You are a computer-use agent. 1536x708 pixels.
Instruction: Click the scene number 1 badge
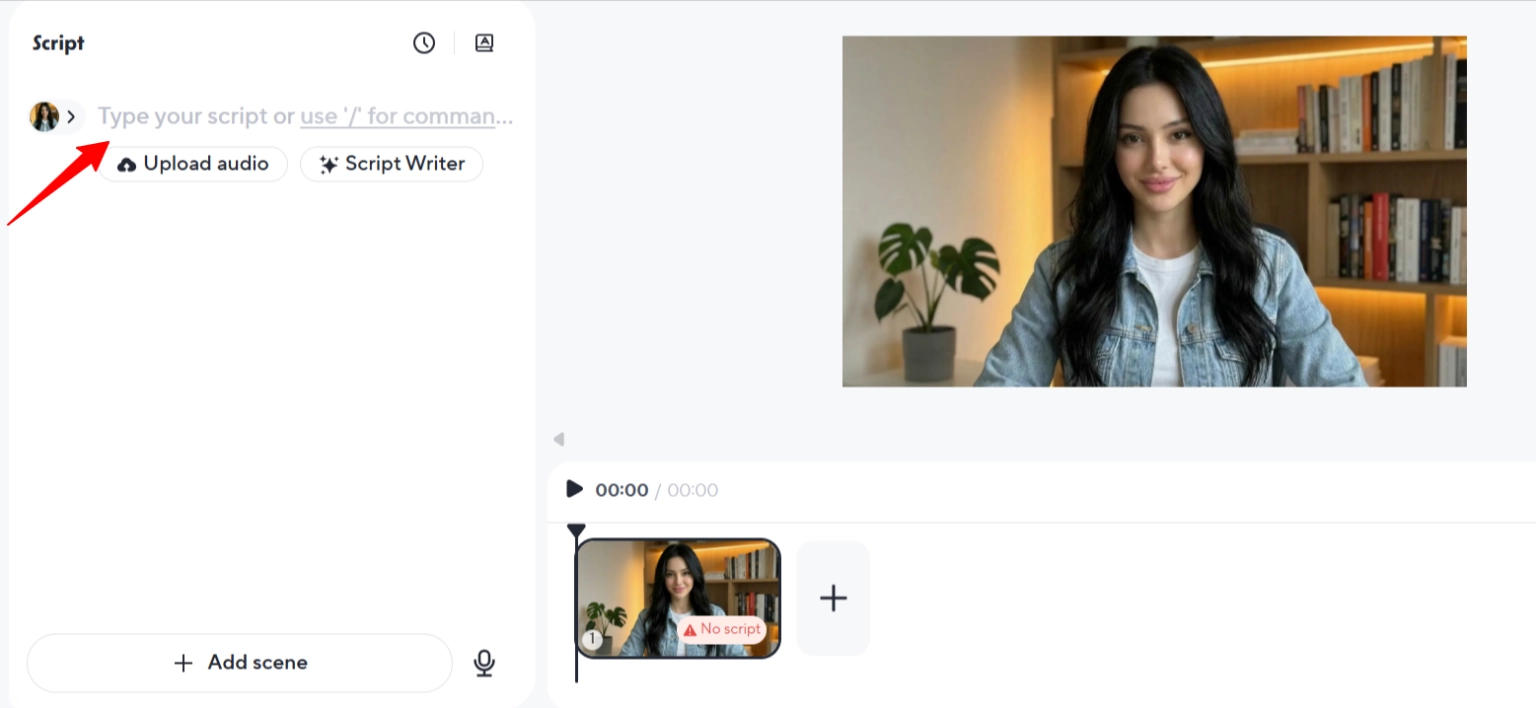pos(592,640)
